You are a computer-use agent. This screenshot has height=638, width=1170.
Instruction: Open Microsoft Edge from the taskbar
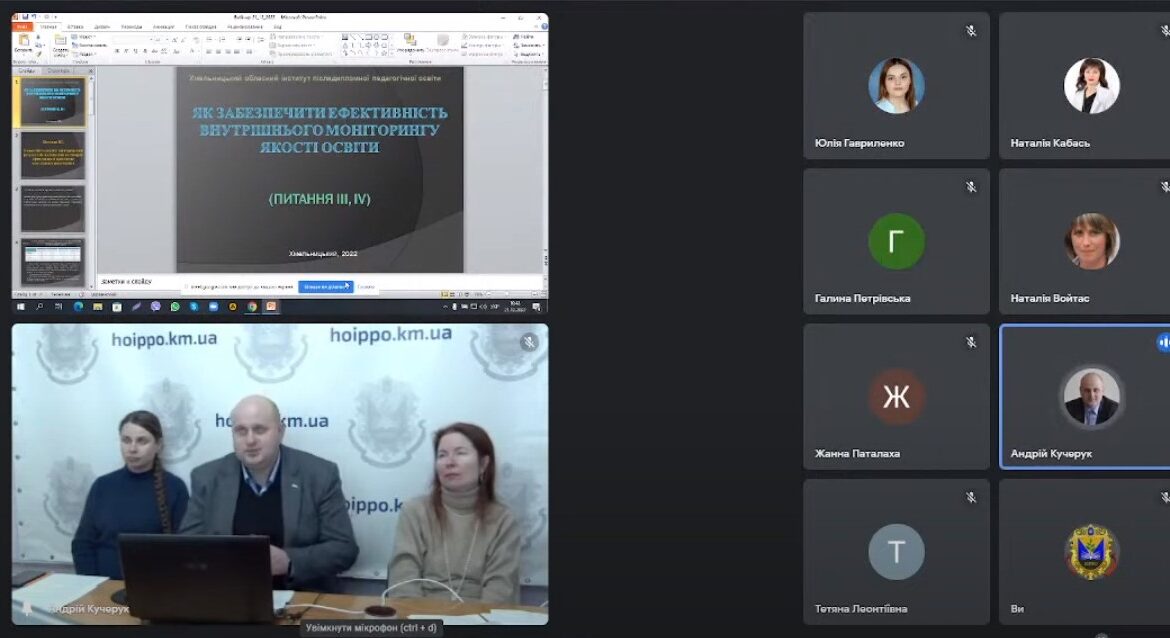pos(78,307)
